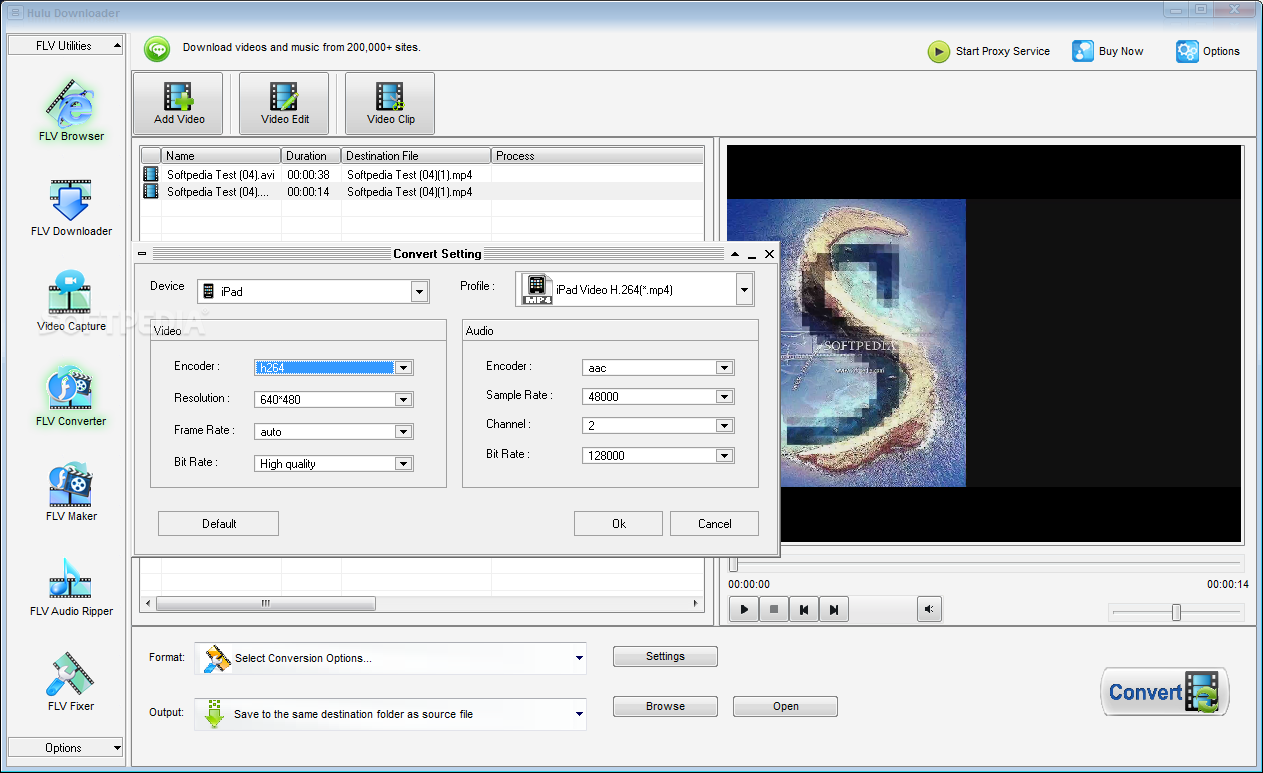This screenshot has width=1263, height=773.
Task: Select the row with duration 00:00:14
Action: pos(421,191)
